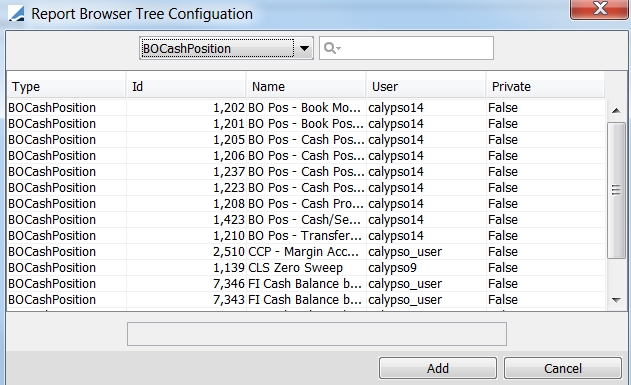Click the search magnifier icon
The width and height of the screenshot is (631, 385).
332,48
